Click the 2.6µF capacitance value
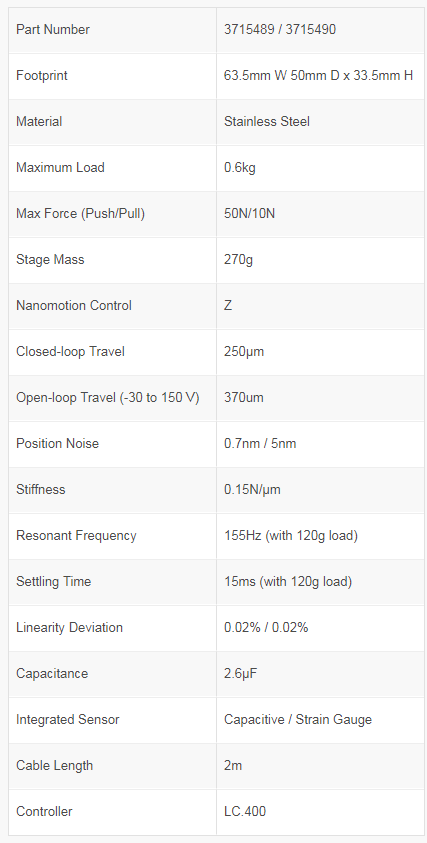Image resolution: width=427 pixels, height=843 pixels. point(240,674)
